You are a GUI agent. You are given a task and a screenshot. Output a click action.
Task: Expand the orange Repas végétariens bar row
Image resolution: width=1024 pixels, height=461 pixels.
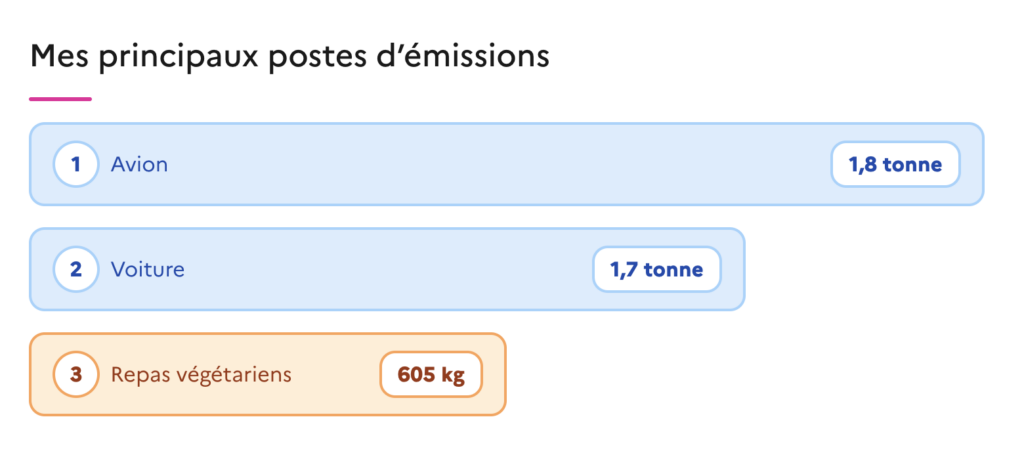(x=268, y=375)
